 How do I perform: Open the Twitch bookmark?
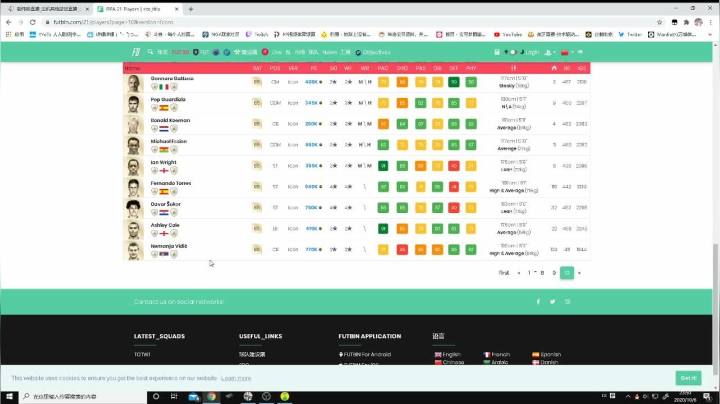(257, 34)
